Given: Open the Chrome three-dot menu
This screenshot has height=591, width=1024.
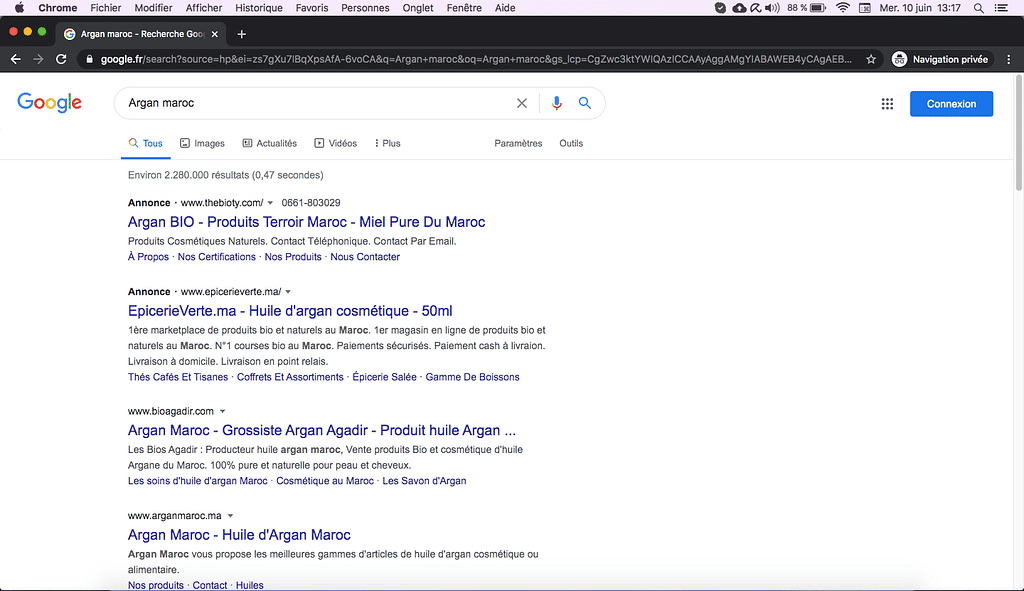Looking at the screenshot, I should coord(1007,59).
